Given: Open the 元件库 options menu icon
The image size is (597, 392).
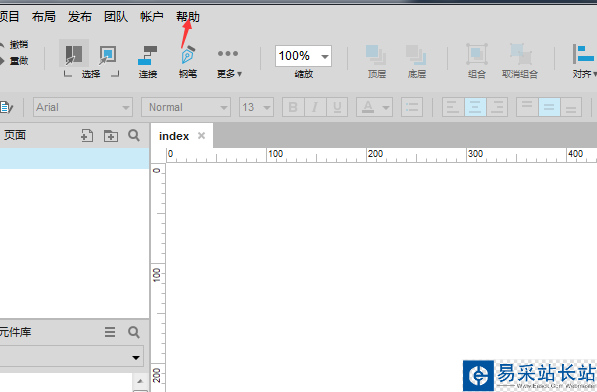Looking at the screenshot, I should point(110,332).
